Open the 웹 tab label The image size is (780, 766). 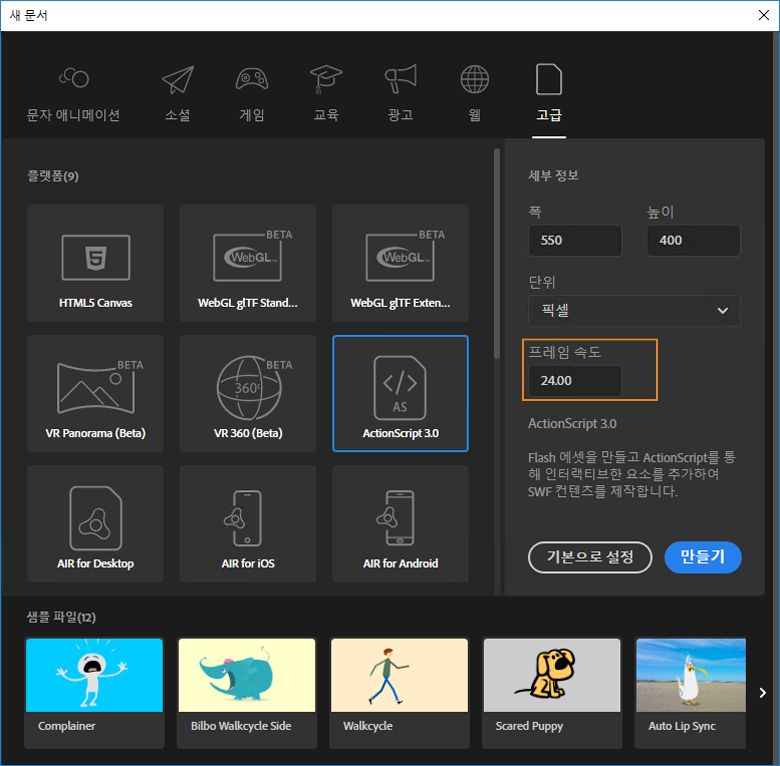tap(475, 115)
